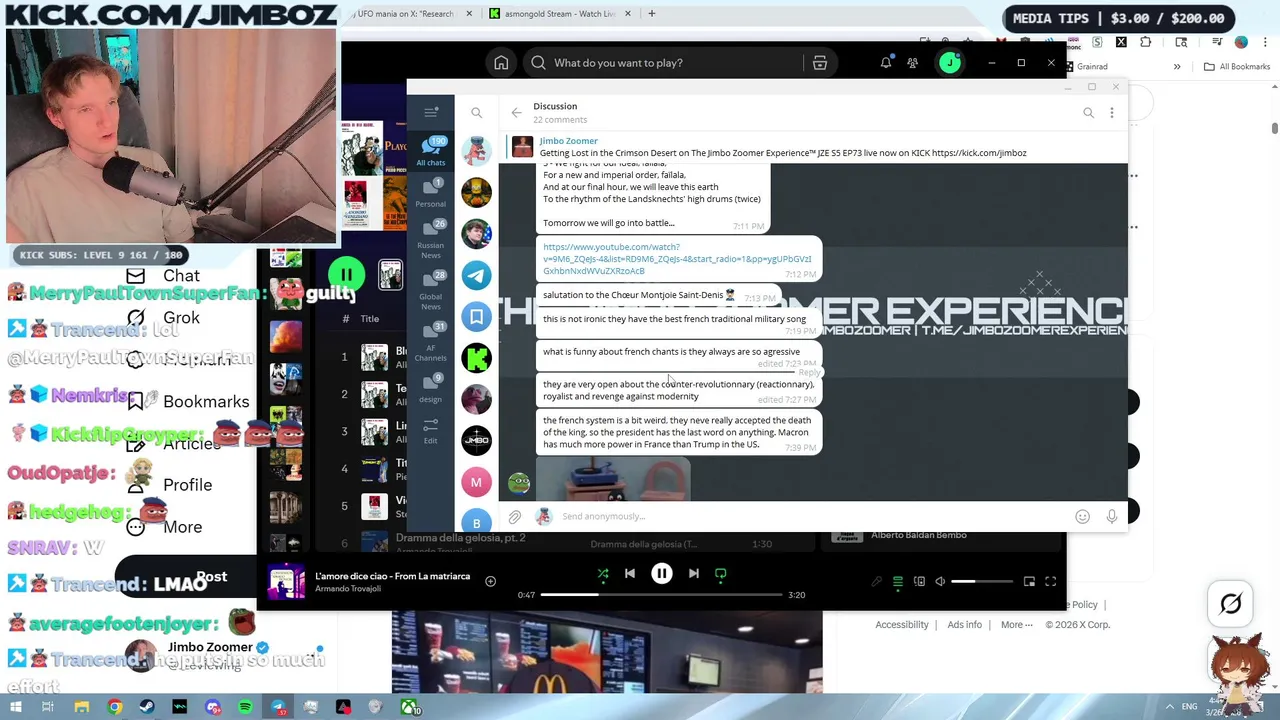Toggle repeat mode in Spotify
This screenshot has height=720, width=1280.
coord(720,574)
